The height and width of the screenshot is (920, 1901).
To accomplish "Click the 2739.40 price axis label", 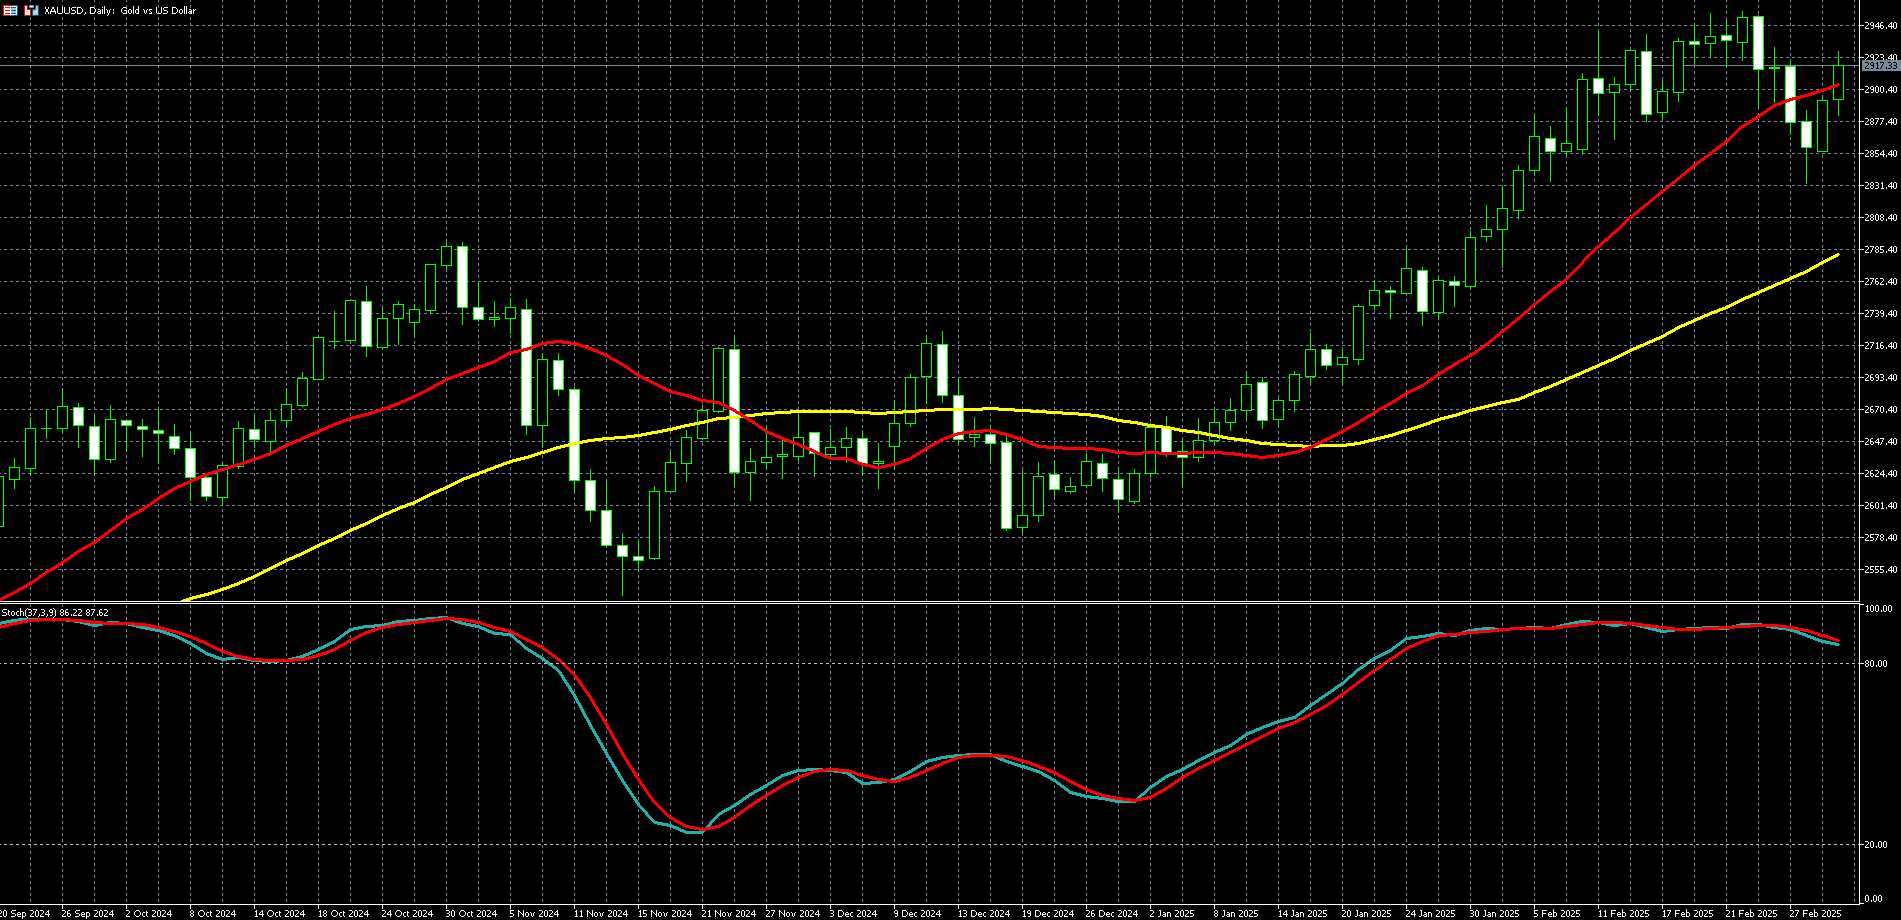I will [x=1880, y=314].
